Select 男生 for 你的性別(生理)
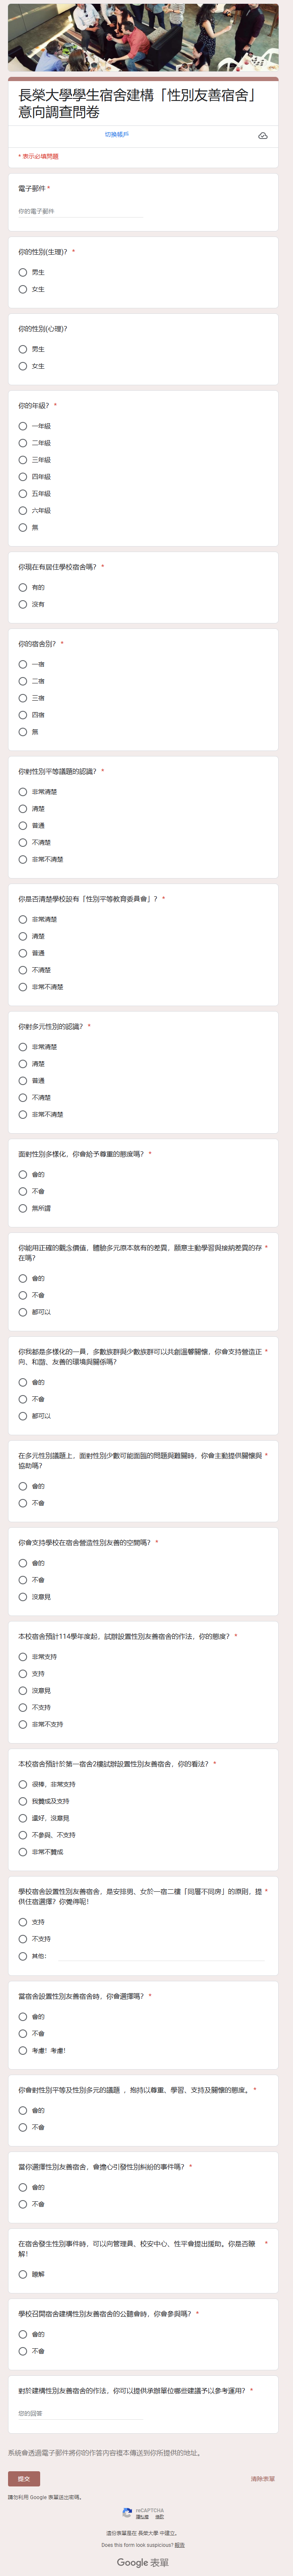Viewport: 293px width, 2576px height. pyautogui.click(x=23, y=272)
